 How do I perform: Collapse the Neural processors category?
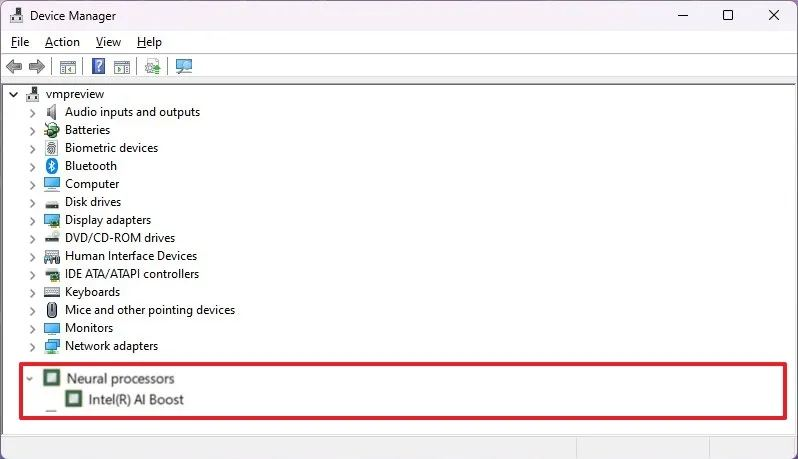tap(31, 379)
